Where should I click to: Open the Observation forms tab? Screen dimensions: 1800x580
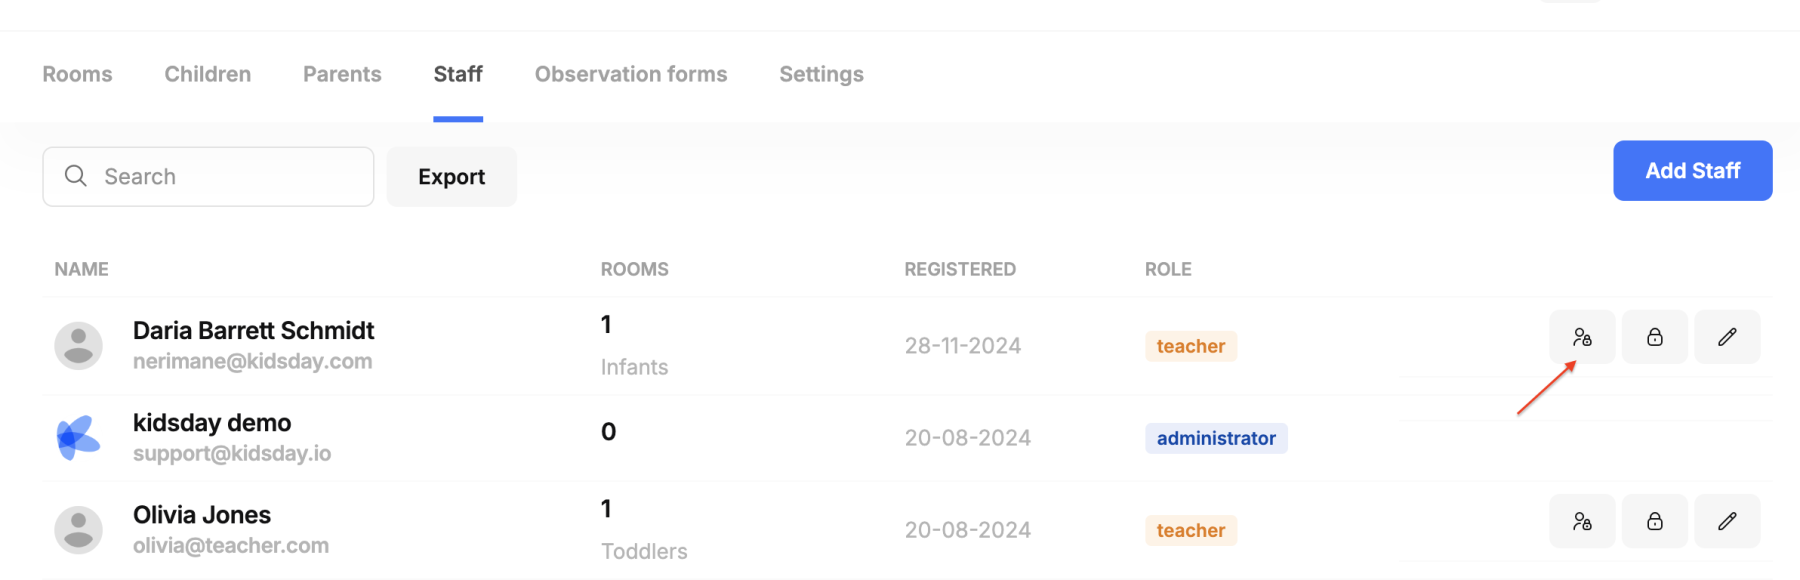click(x=631, y=74)
